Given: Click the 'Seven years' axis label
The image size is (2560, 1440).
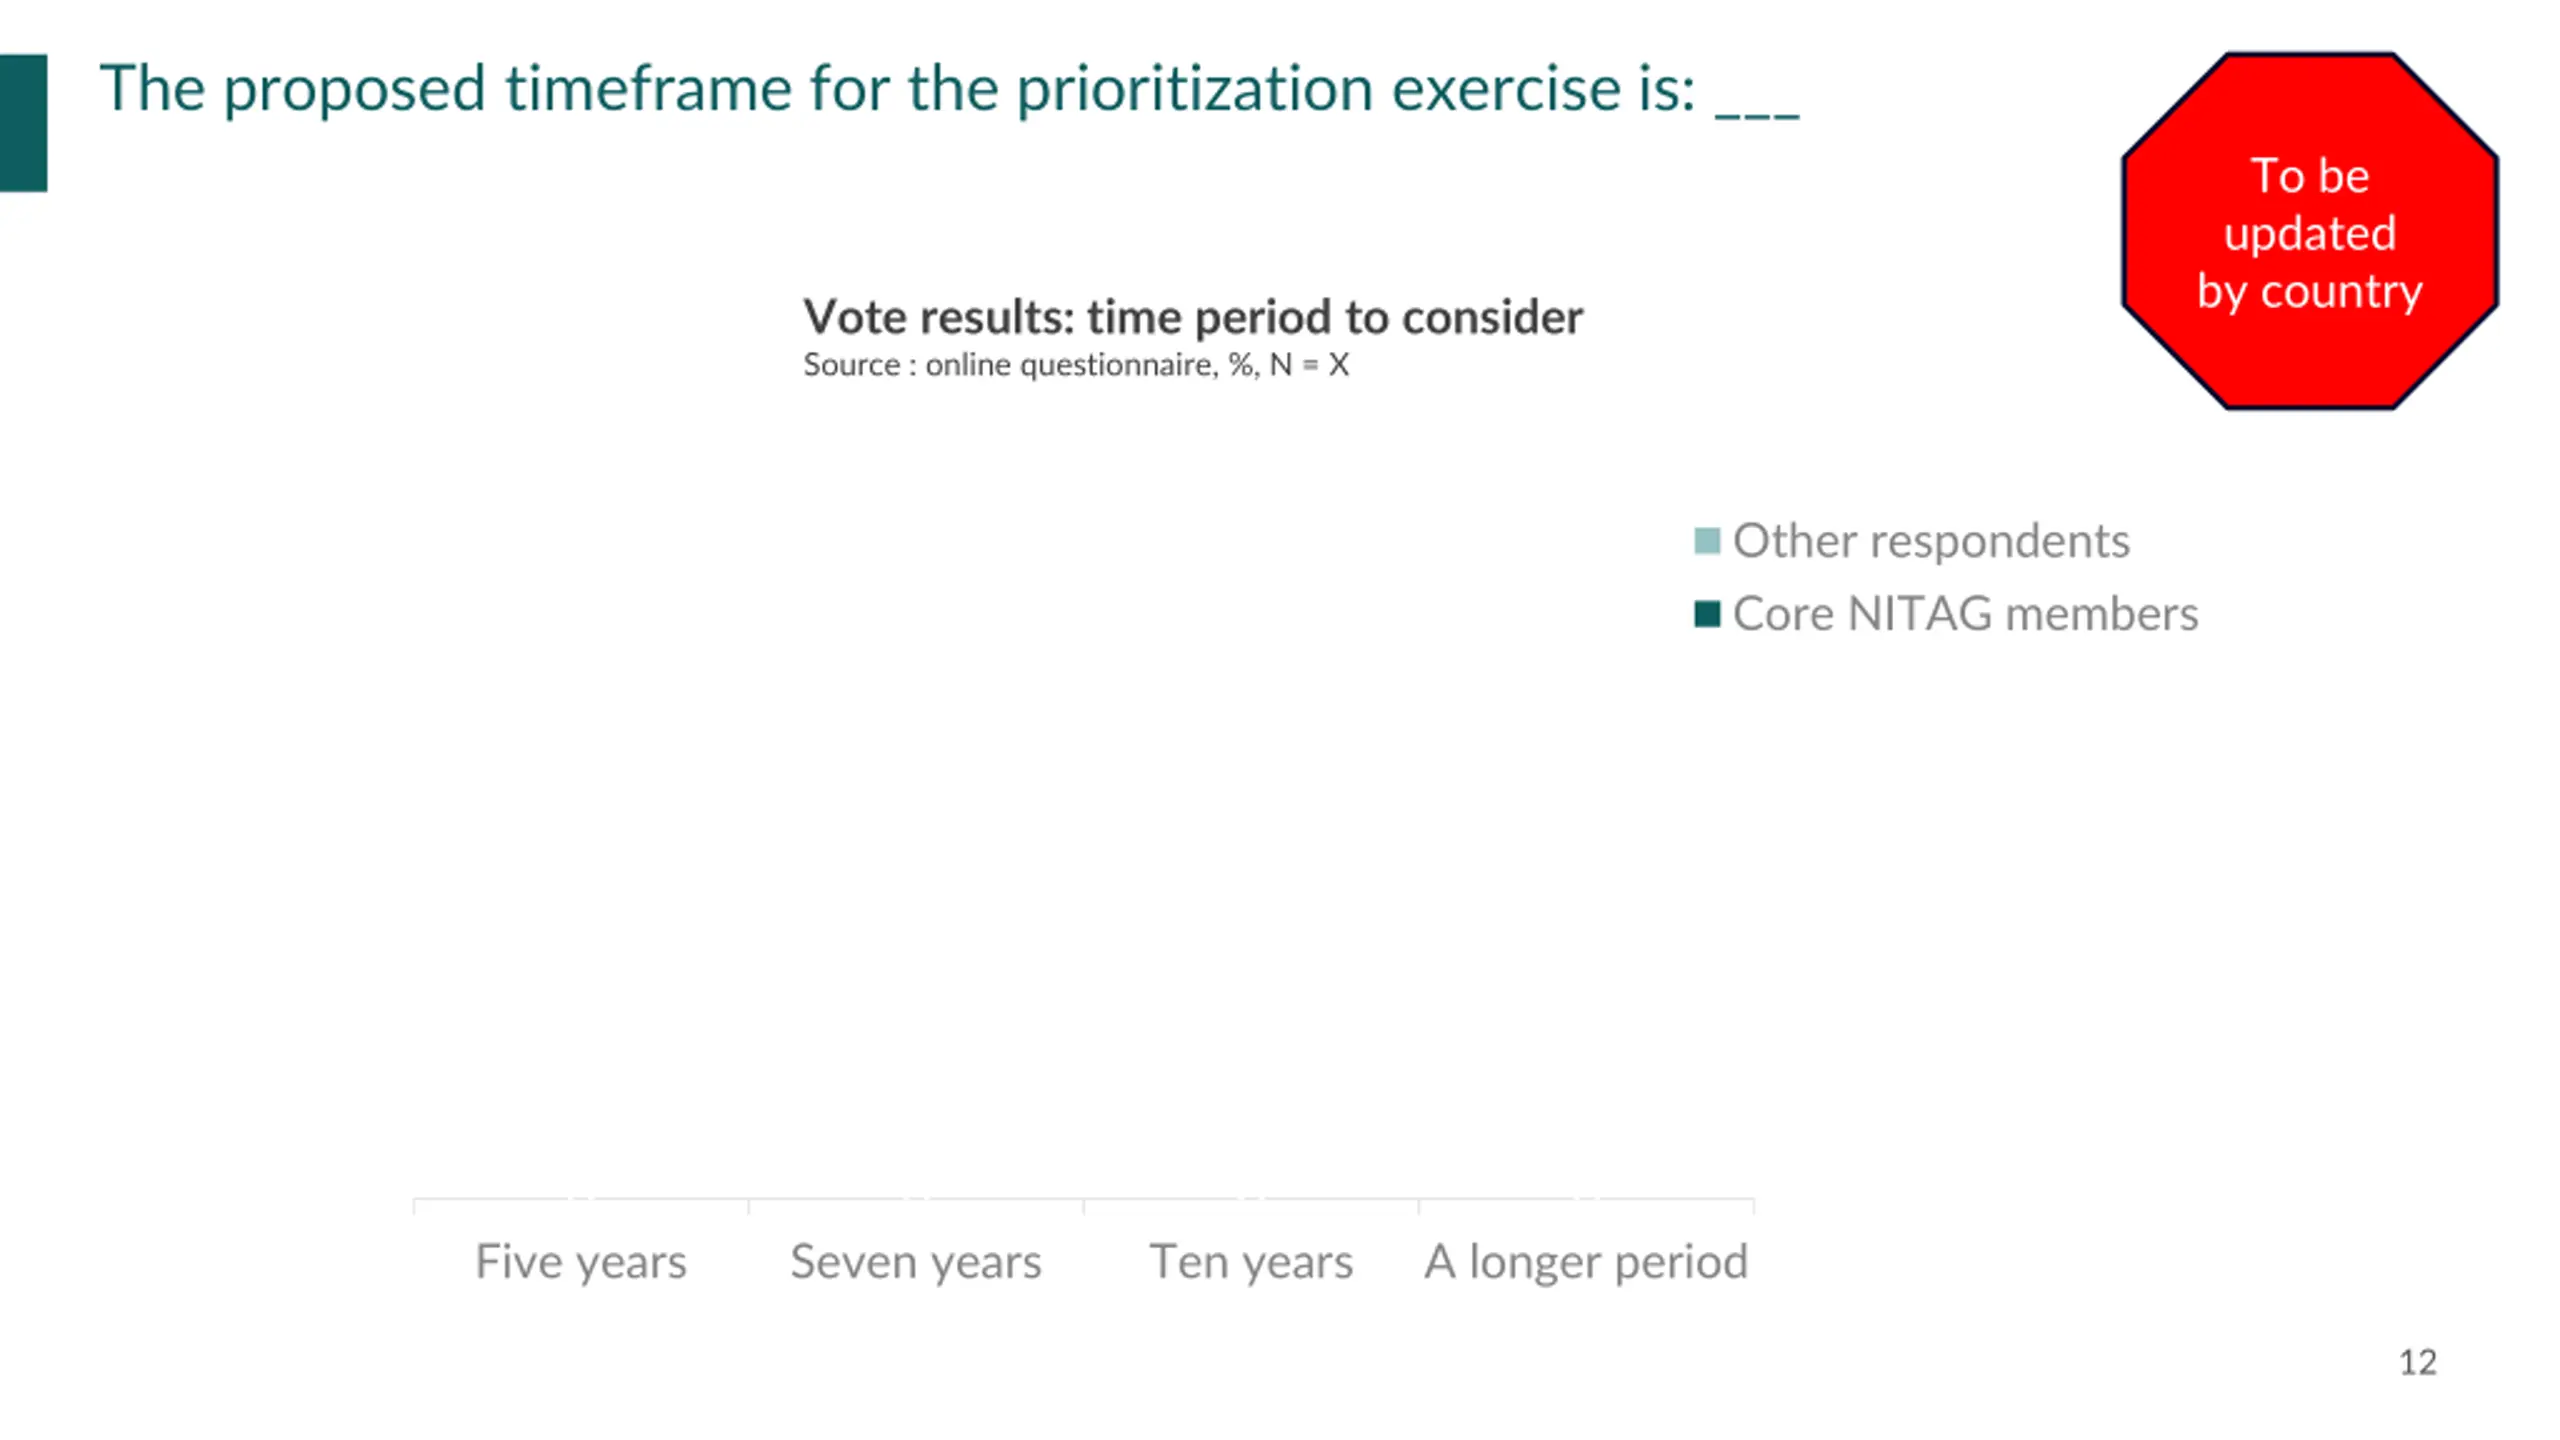Looking at the screenshot, I should point(916,1262).
